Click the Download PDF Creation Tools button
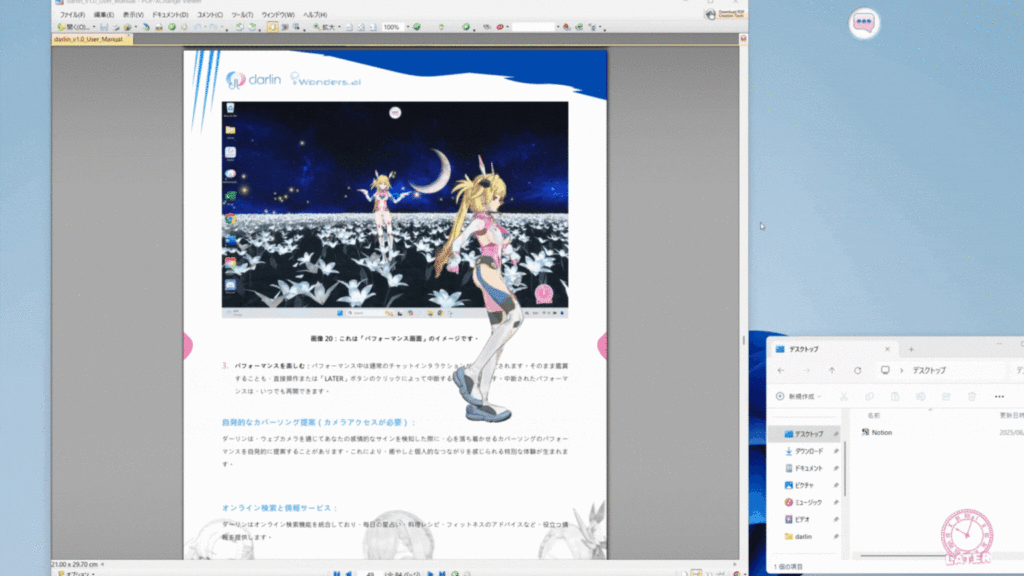 725,14
